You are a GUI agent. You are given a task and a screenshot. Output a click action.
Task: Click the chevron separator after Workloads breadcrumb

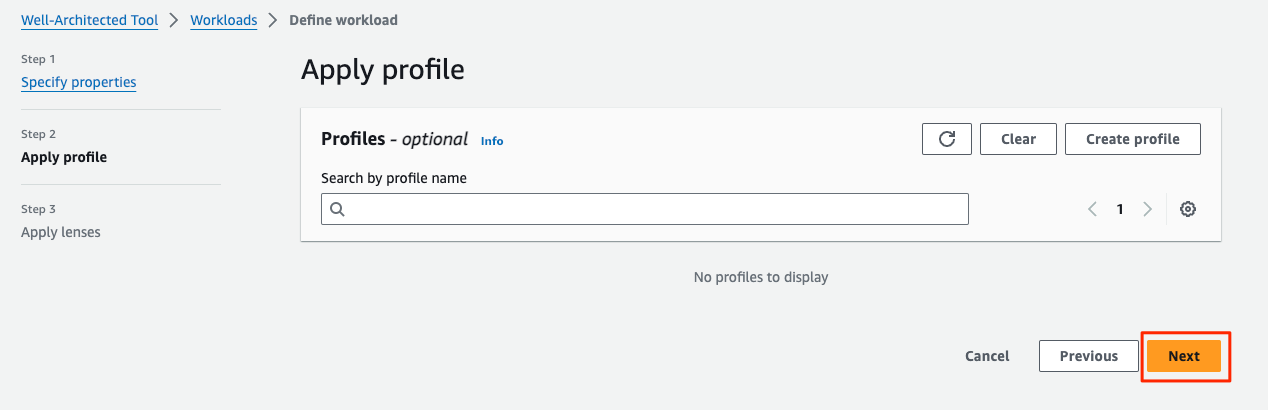(x=273, y=20)
